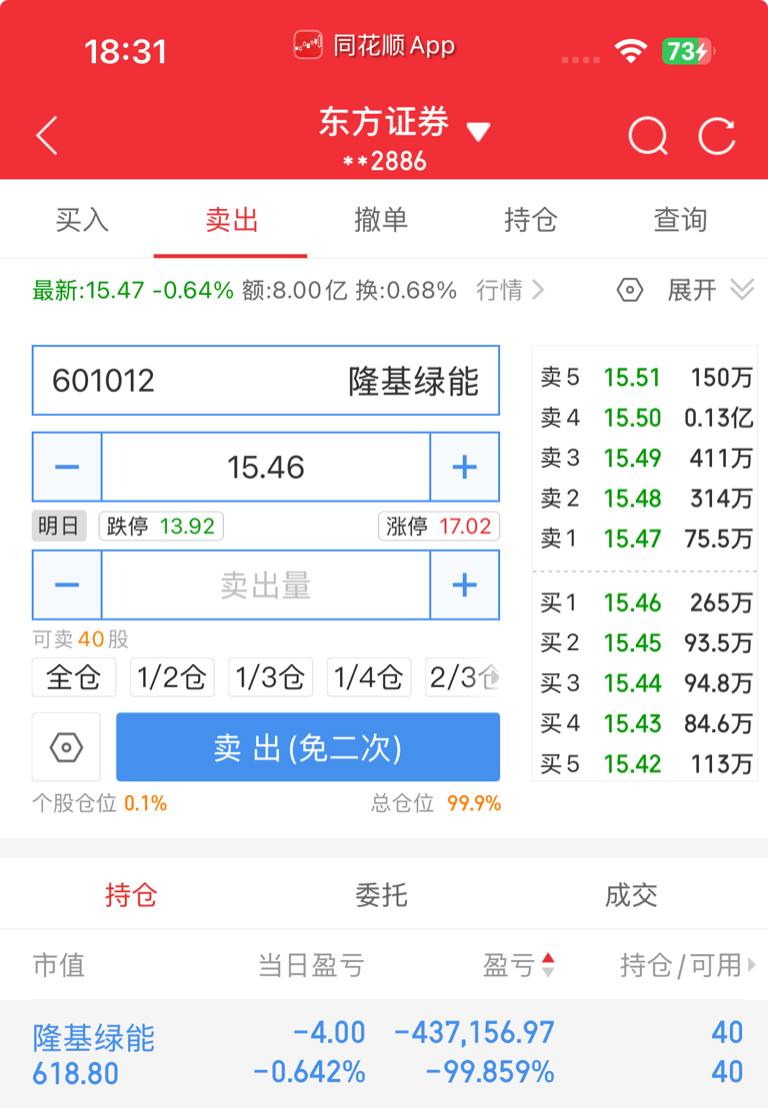Choose 1/4仓 position button
The image size is (768, 1109).
[x=368, y=677]
